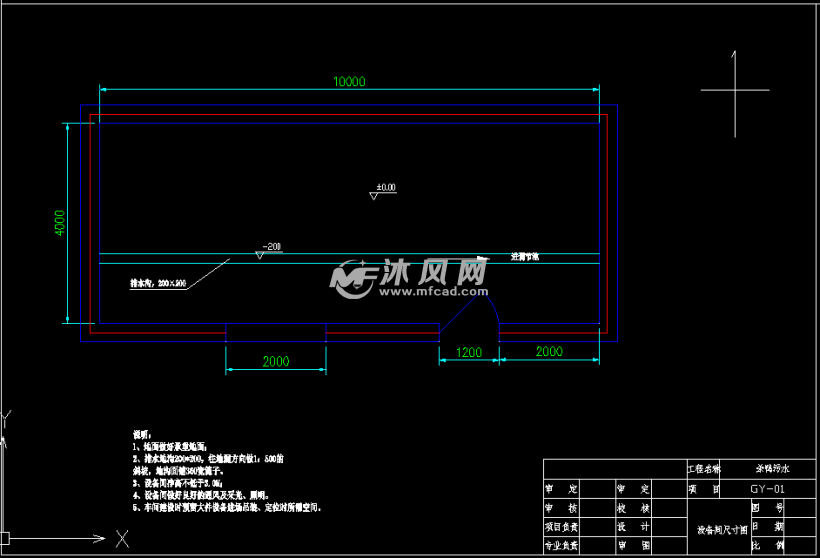
Task: Click the UCS origin square marker
Action: tap(5, 538)
